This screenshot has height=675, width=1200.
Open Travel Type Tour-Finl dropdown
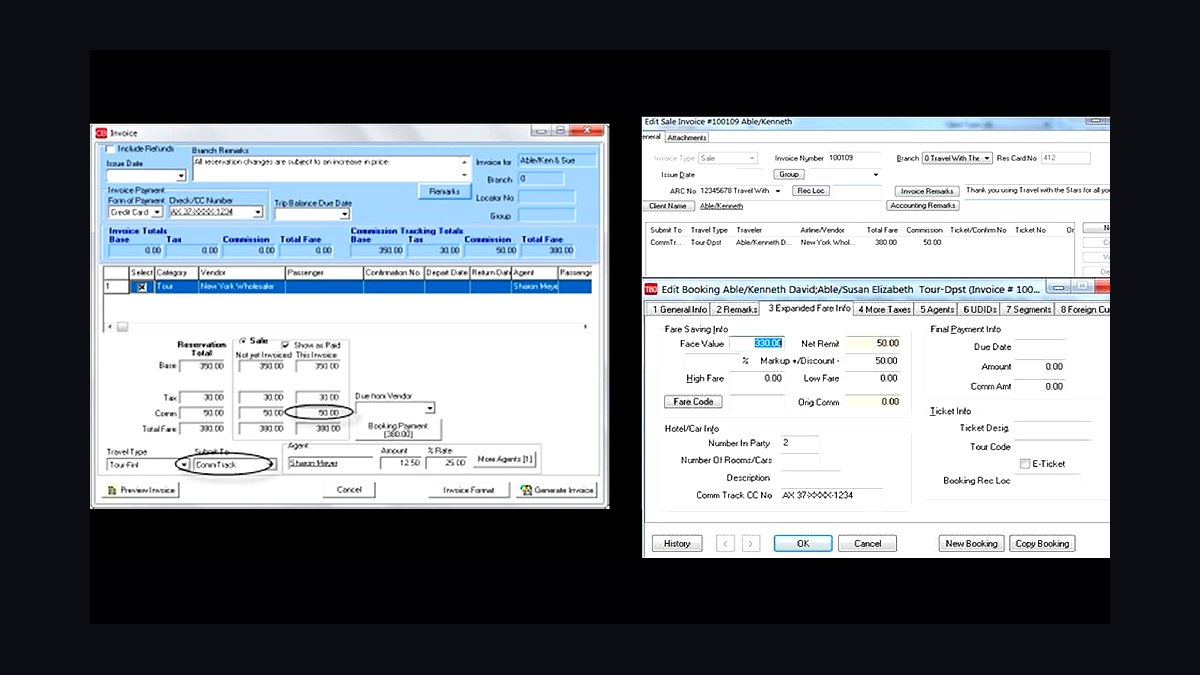pyautogui.click(x=183, y=465)
